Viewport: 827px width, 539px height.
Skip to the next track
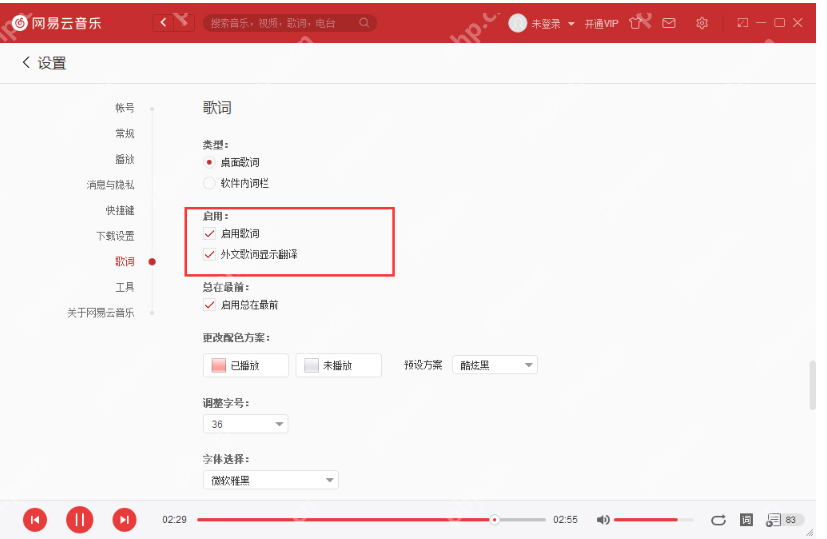click(123, 519)
